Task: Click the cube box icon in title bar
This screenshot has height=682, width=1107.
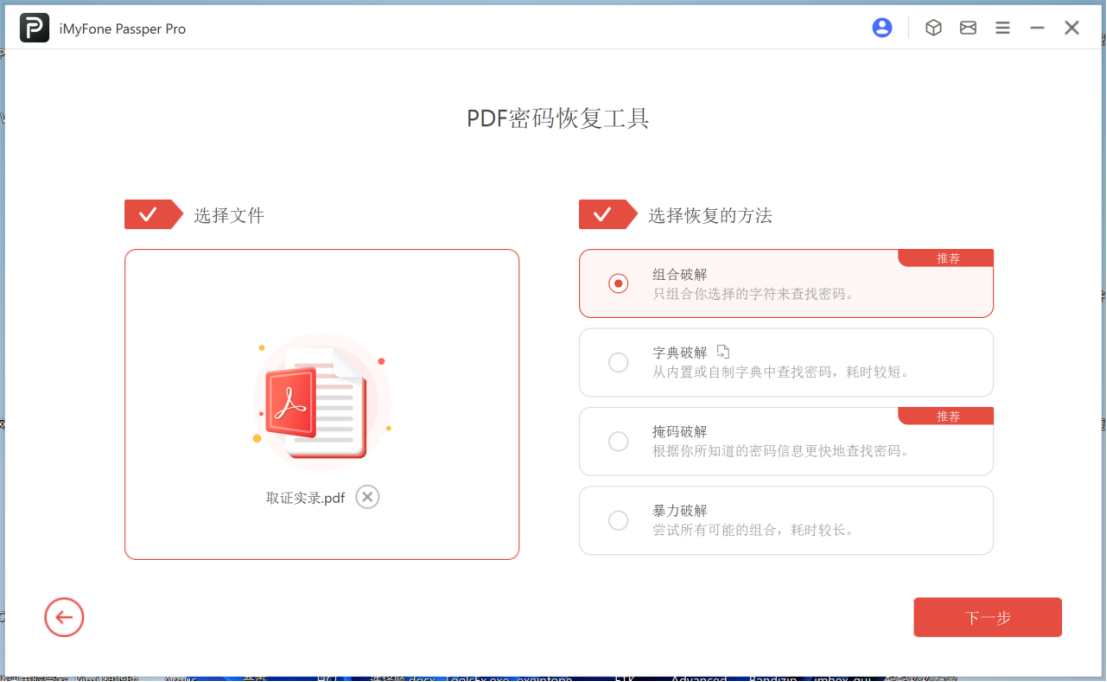Action: click(x=933, y=28)
